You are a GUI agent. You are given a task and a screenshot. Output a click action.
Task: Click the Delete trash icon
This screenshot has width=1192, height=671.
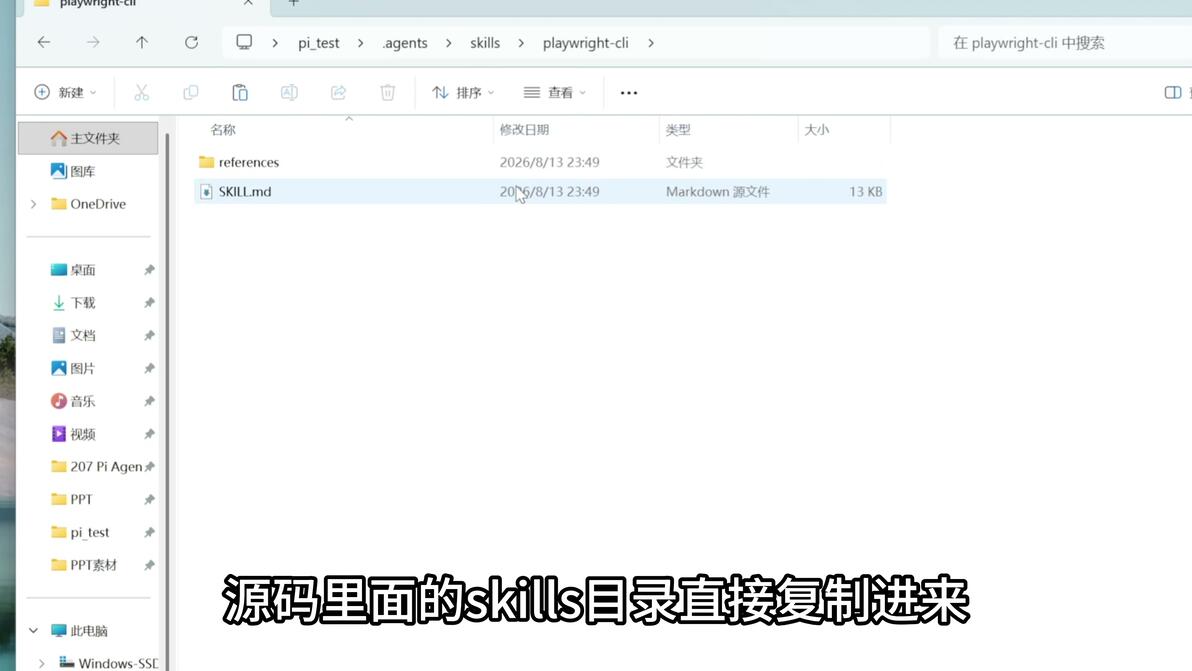tap(388, 93)
